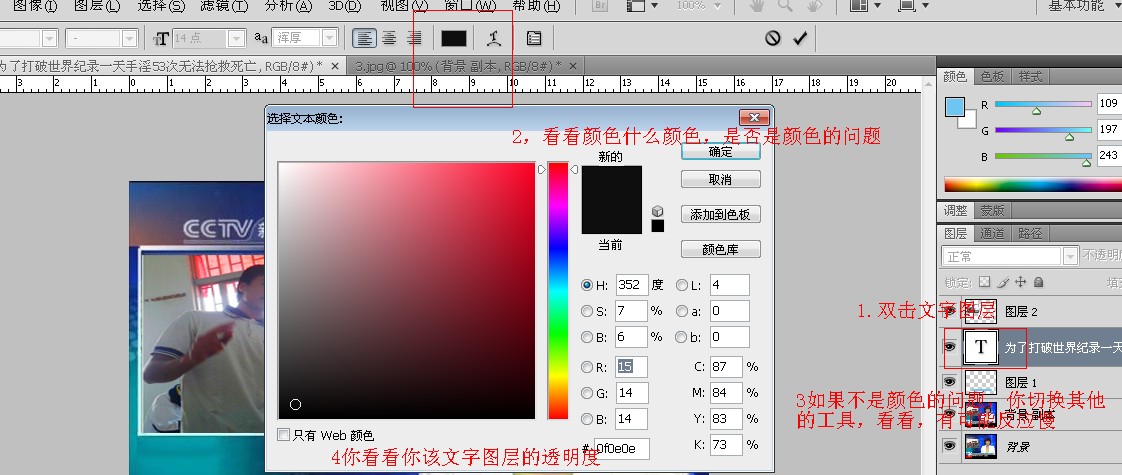Switch to the 路径 tab
This screenshot has width=1122, height=475.
pos(1030,233)
